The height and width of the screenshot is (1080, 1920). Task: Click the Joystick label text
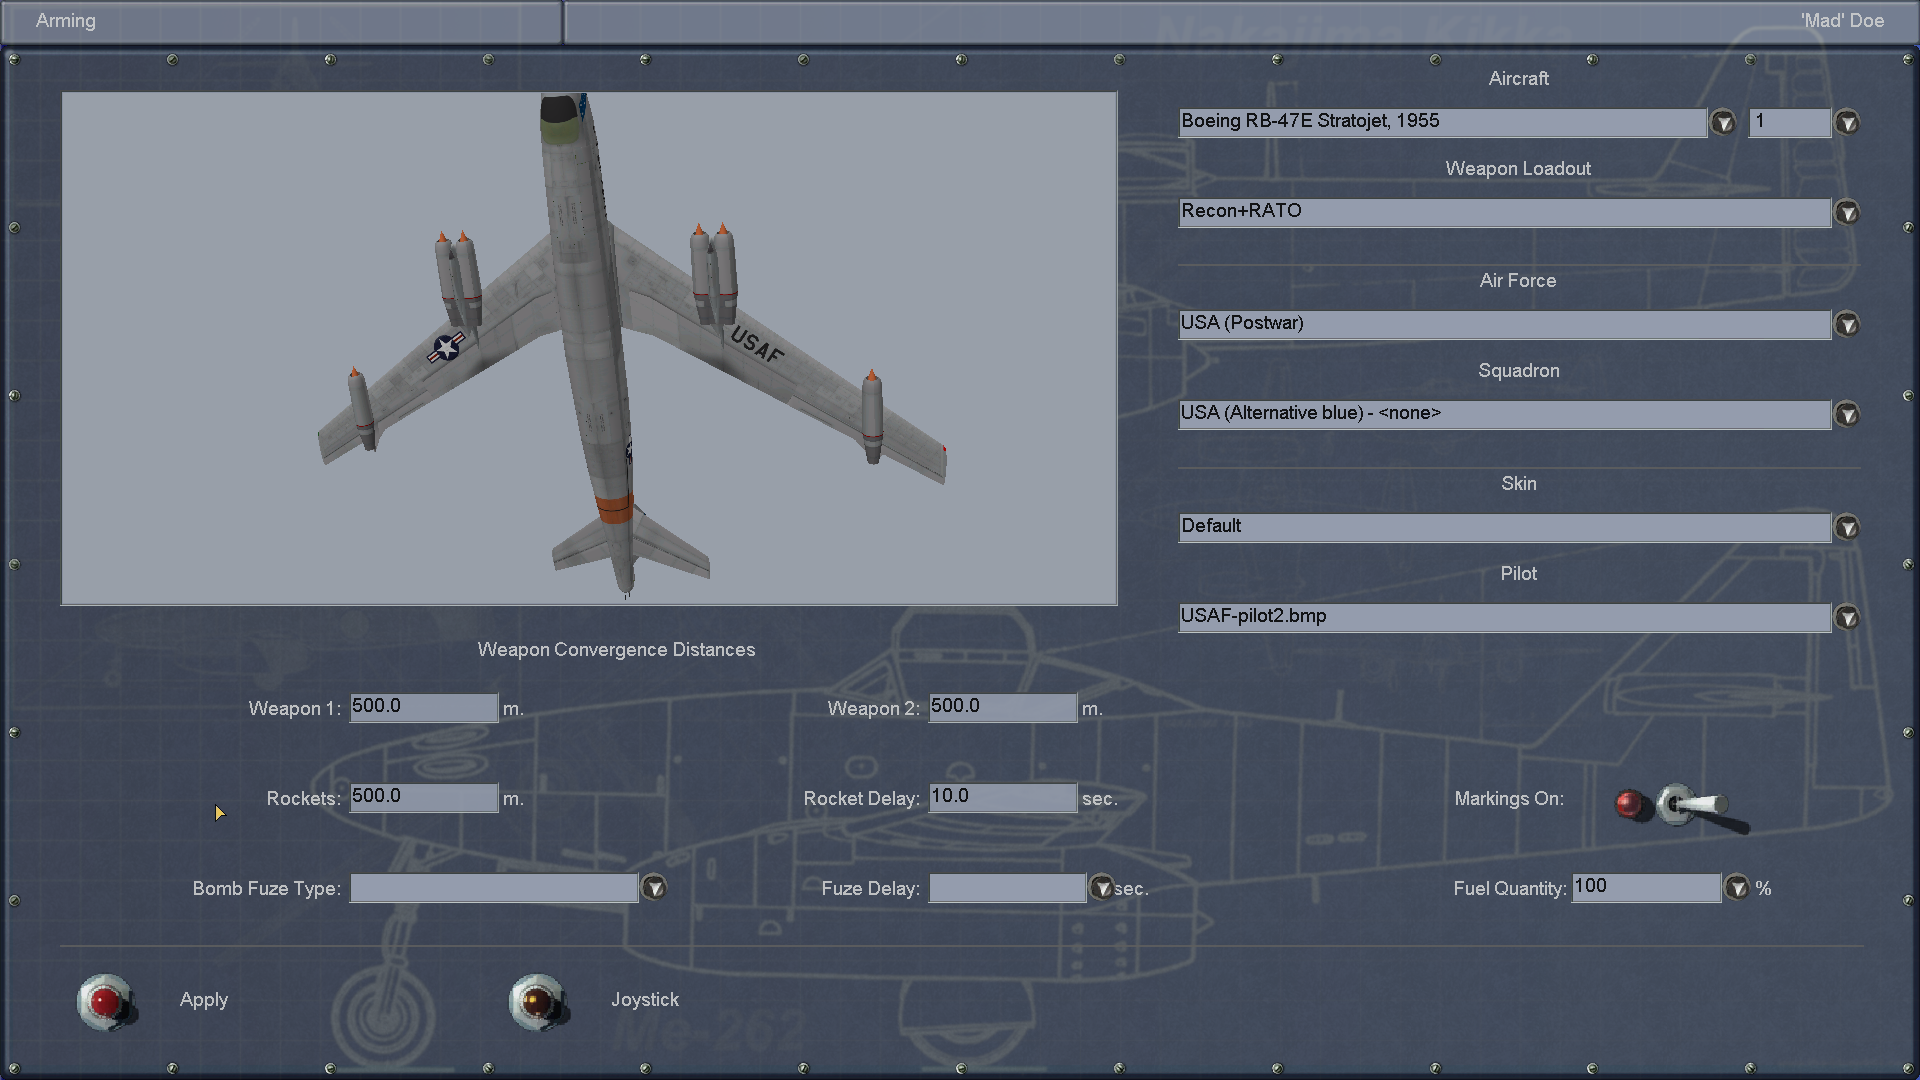(x=645, y=1000)
